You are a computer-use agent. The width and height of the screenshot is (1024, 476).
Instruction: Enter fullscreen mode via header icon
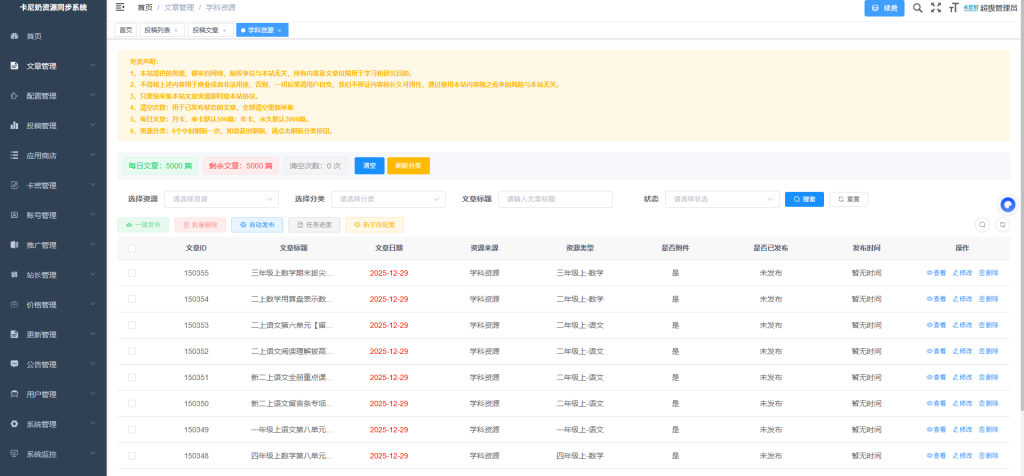point(936,8)
